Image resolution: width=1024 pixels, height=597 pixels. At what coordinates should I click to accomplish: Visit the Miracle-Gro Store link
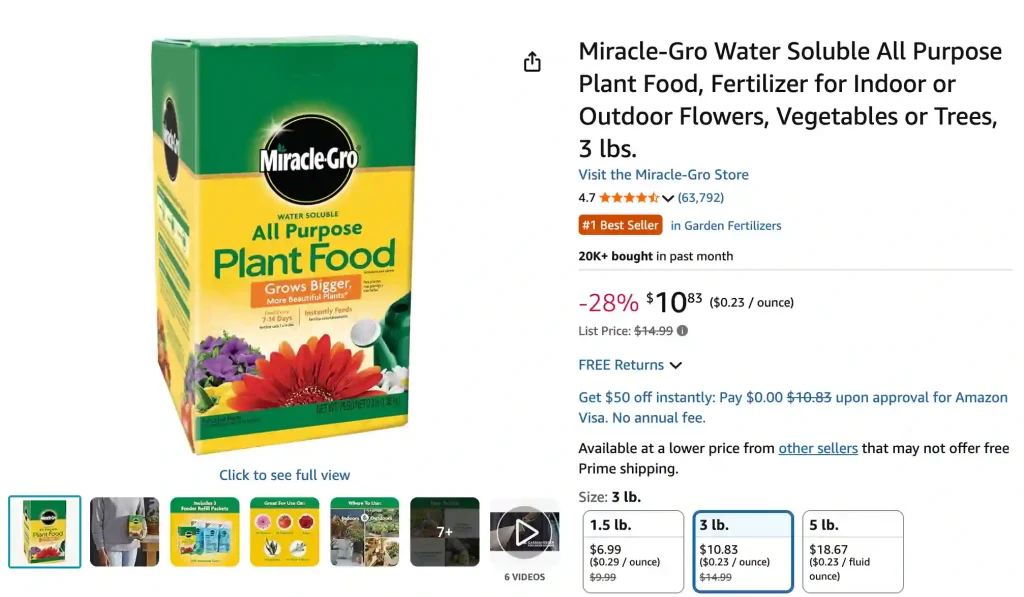click(x=663, y=174)
